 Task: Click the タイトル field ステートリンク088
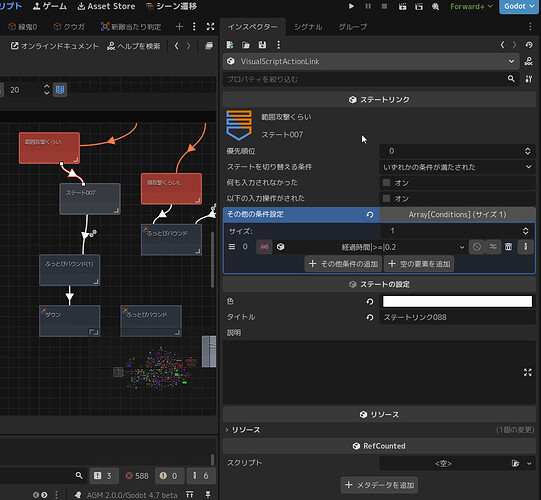point(457,317)
